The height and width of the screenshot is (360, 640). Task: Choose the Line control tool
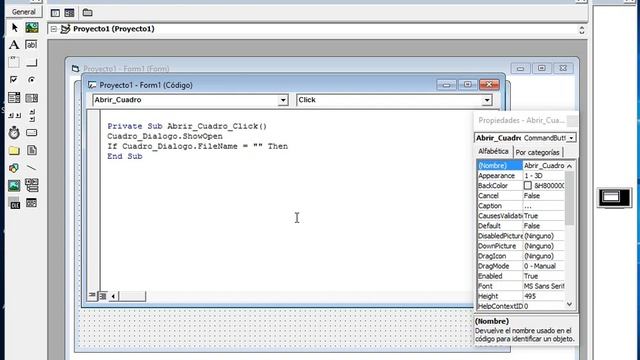32,168
